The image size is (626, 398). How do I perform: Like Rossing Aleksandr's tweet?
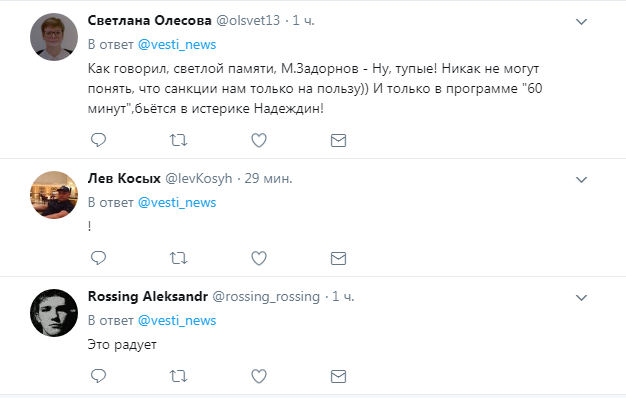coord(259,376)
